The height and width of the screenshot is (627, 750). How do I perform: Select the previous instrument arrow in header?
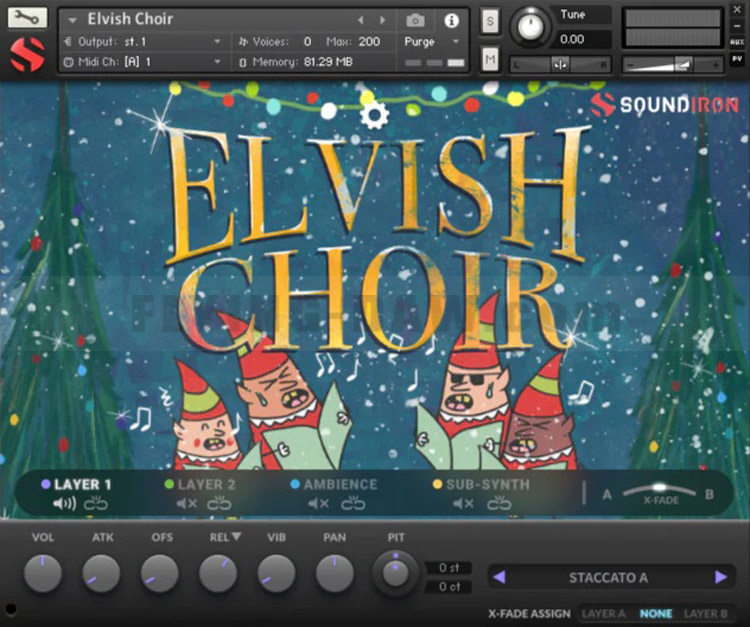[361, 20]
